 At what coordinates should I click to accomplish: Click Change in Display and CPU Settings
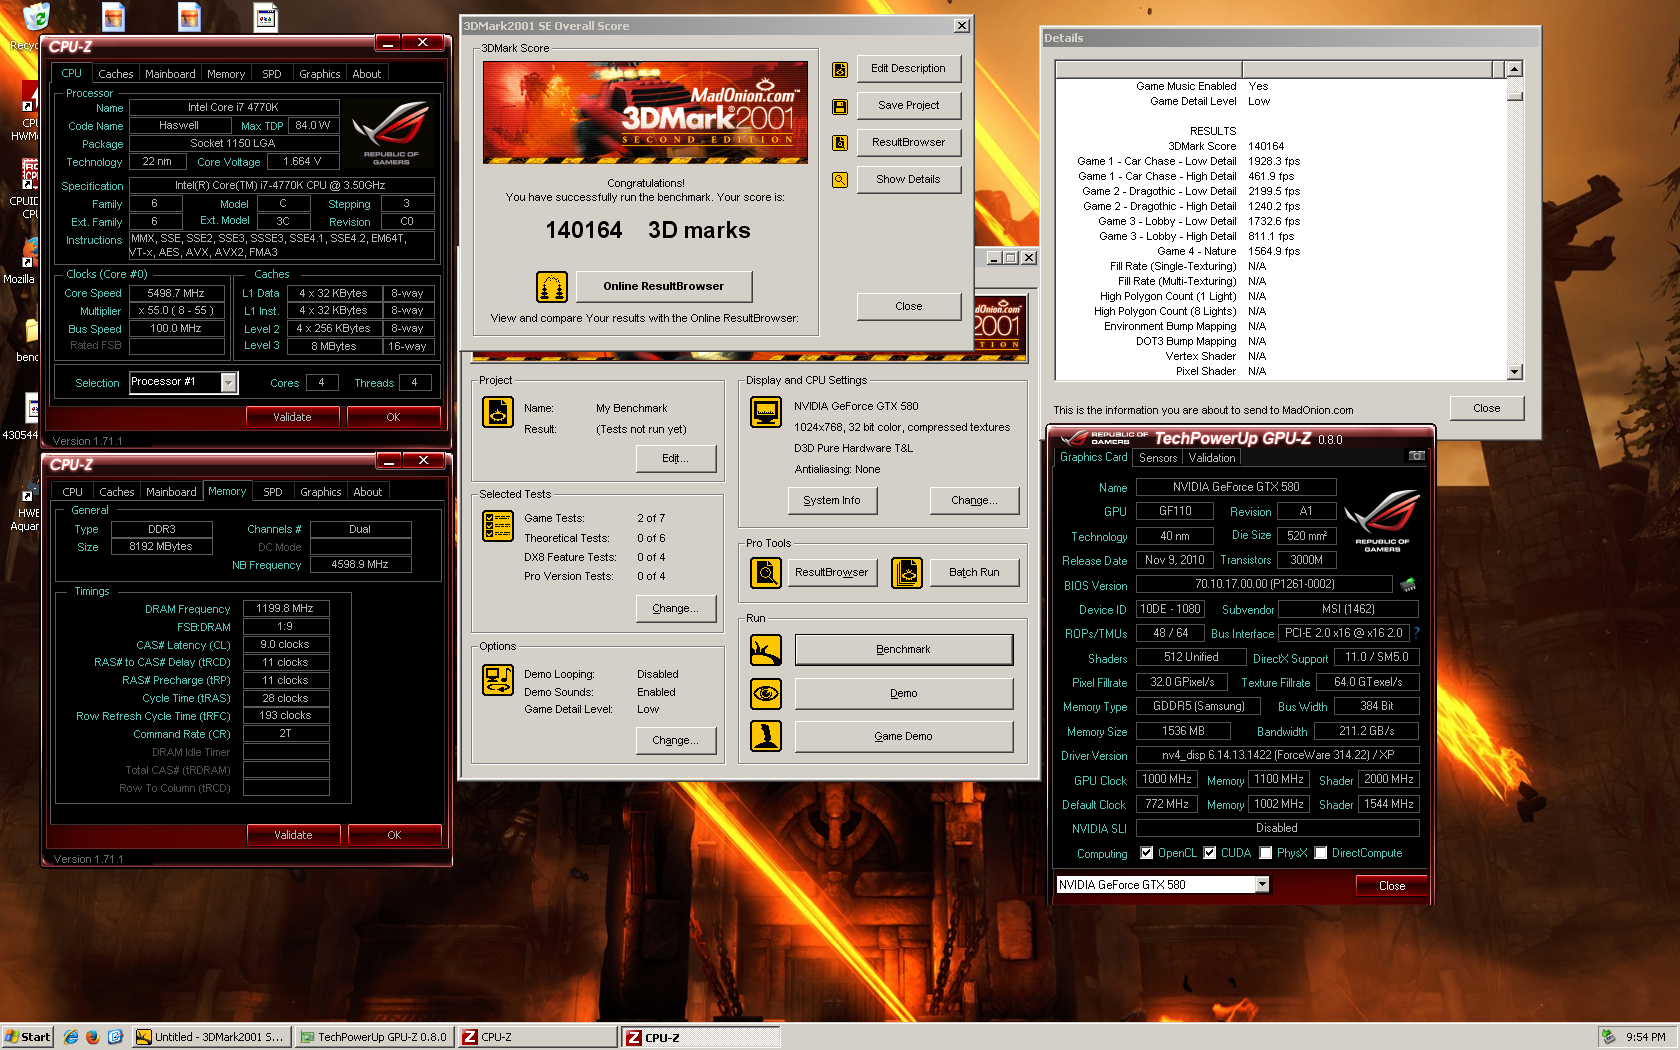(x=974, y=501)
